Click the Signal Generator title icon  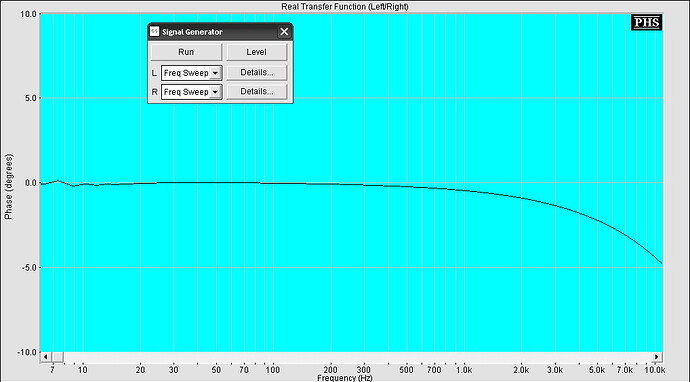tap(154, 31)
